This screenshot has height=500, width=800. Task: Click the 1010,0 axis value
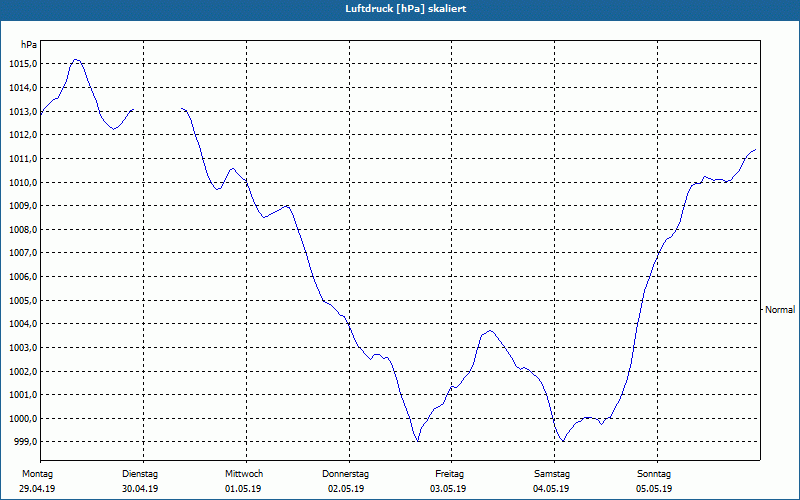coord(23,182)
